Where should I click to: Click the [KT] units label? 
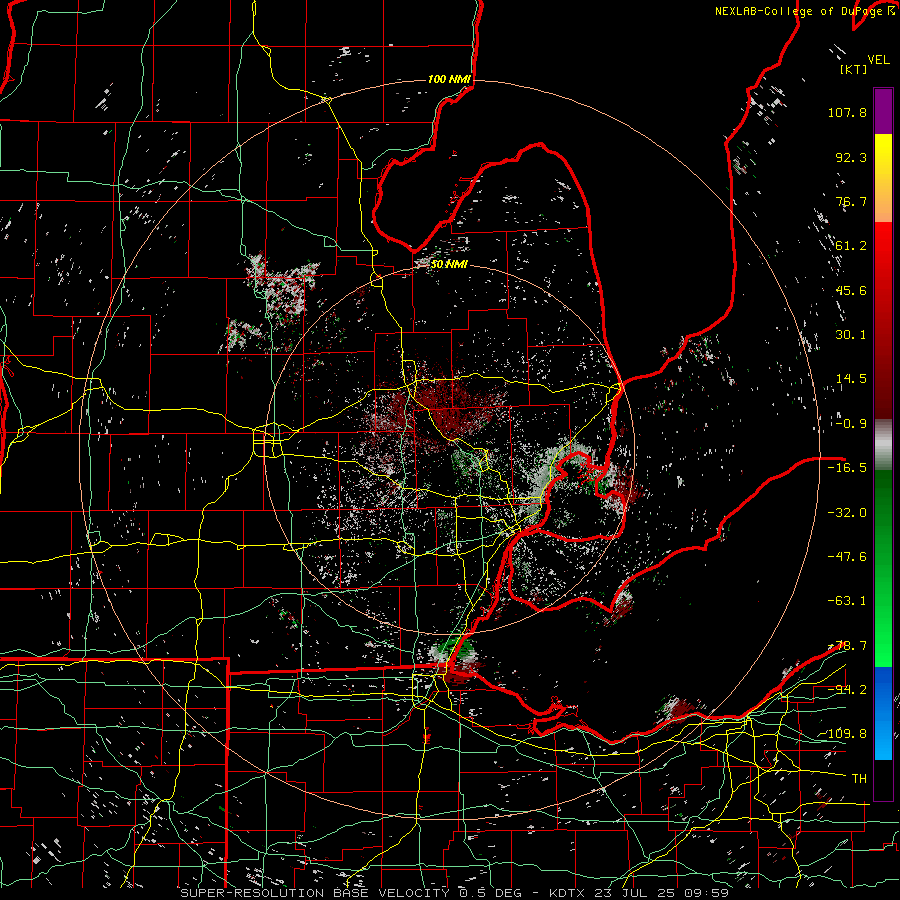click(853, 69)
